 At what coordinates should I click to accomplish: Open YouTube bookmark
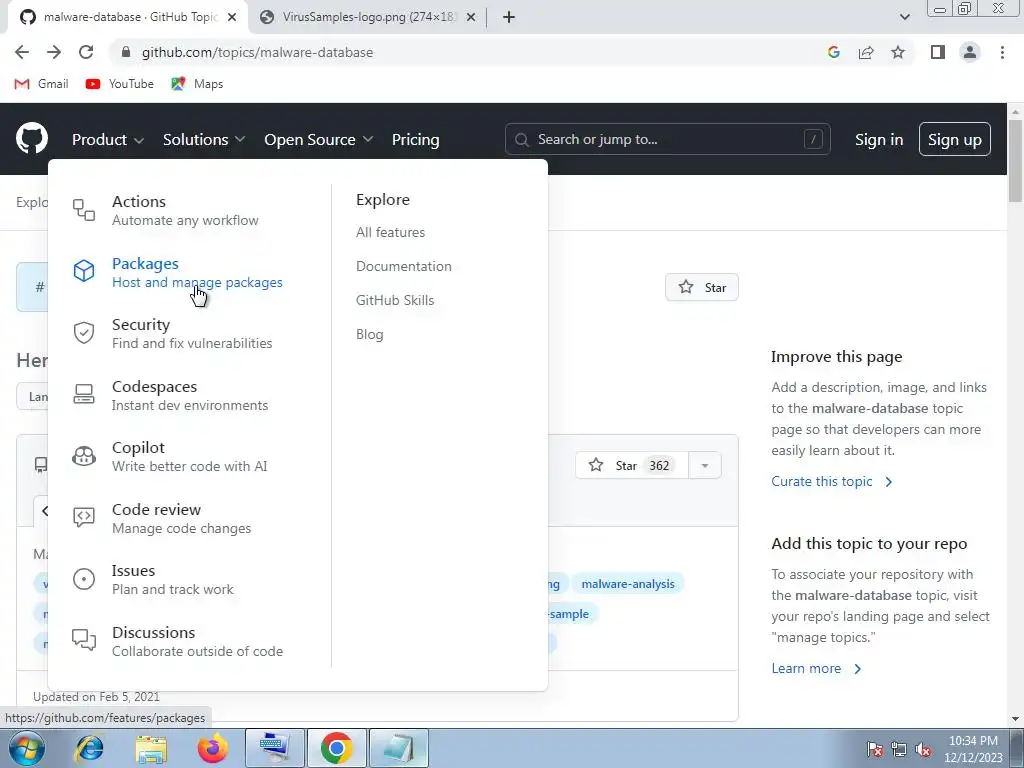[120, 84]
